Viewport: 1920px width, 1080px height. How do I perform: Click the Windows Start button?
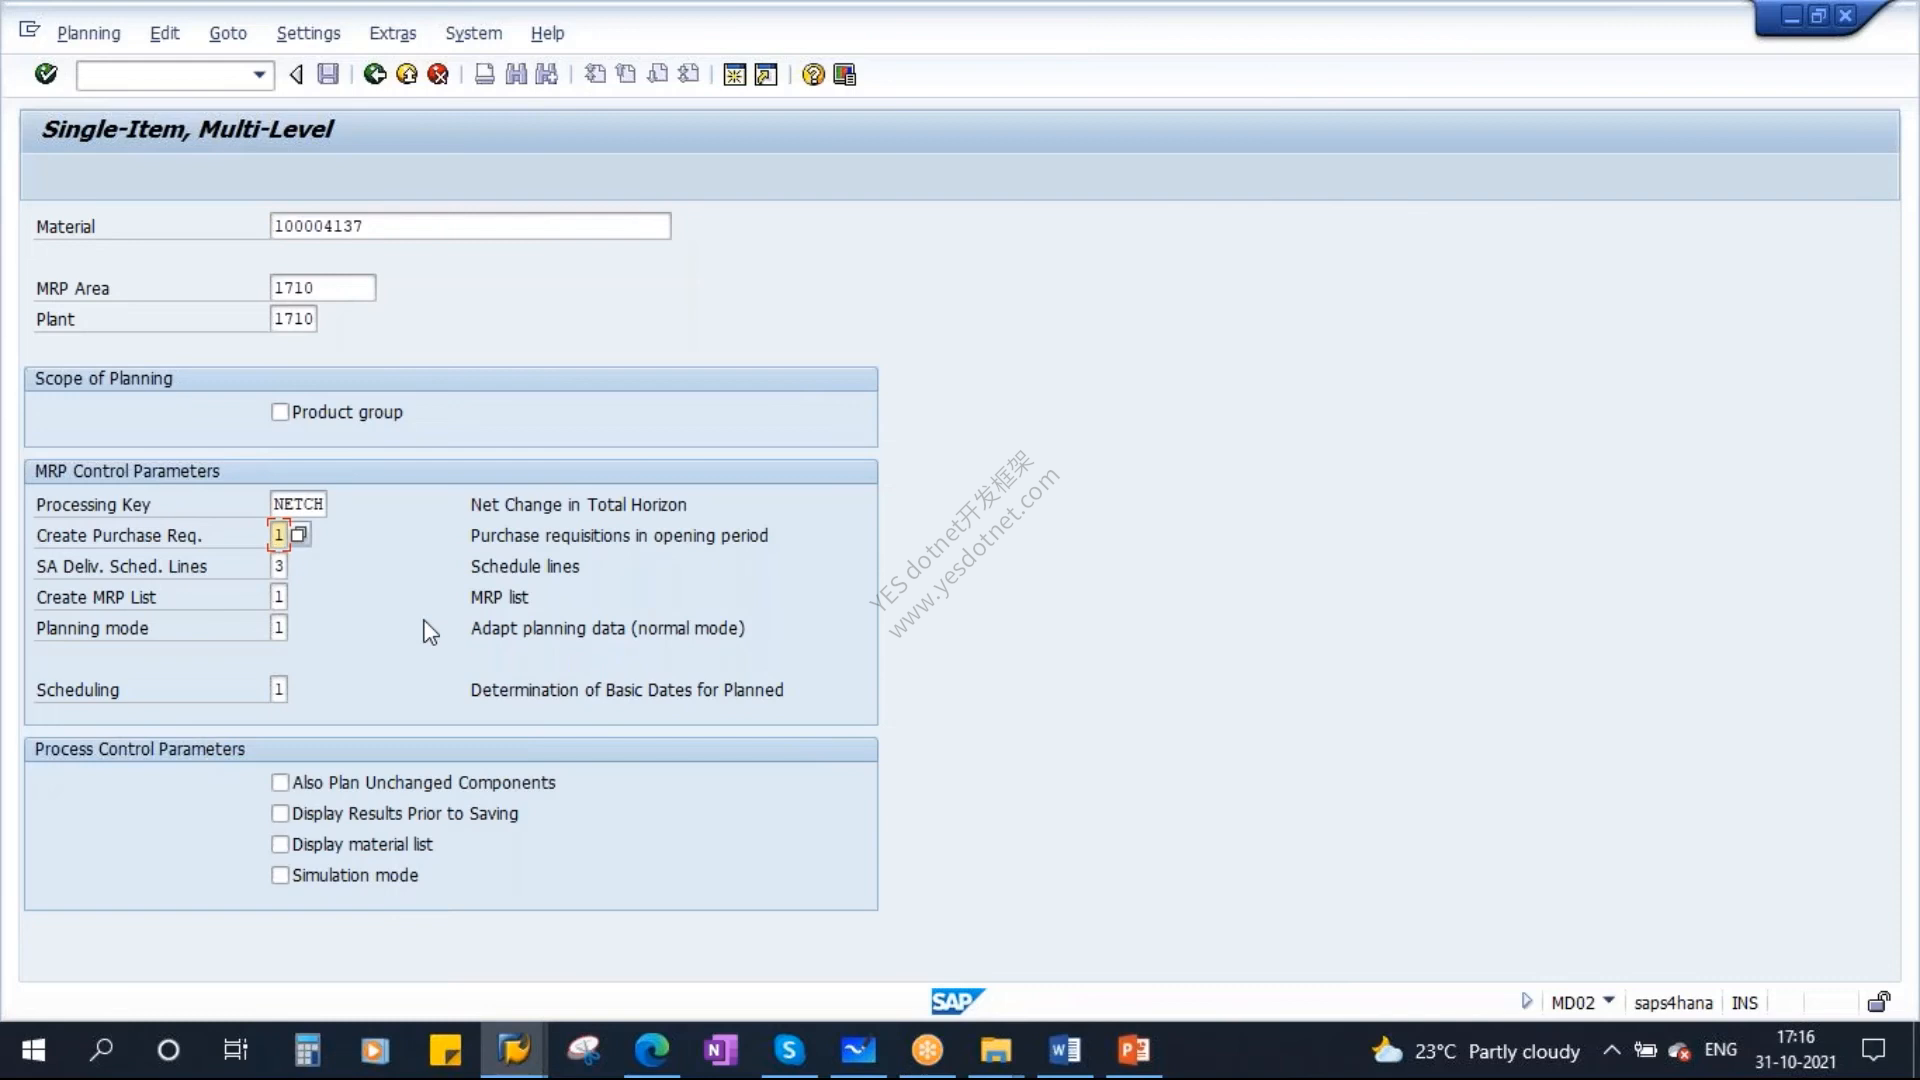(34, 1050)
